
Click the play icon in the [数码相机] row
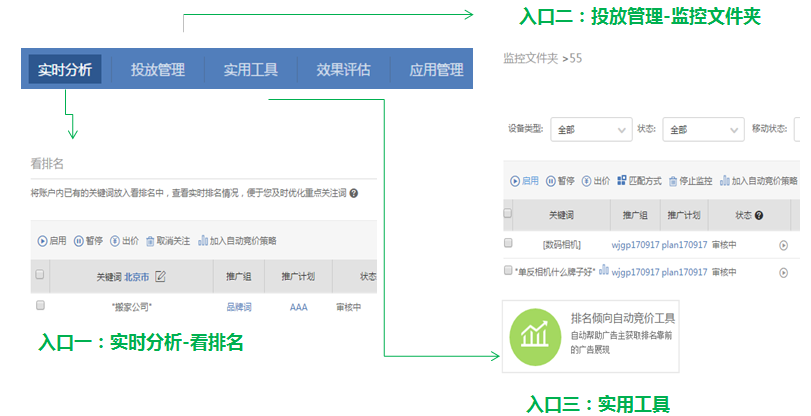point(783,244)
